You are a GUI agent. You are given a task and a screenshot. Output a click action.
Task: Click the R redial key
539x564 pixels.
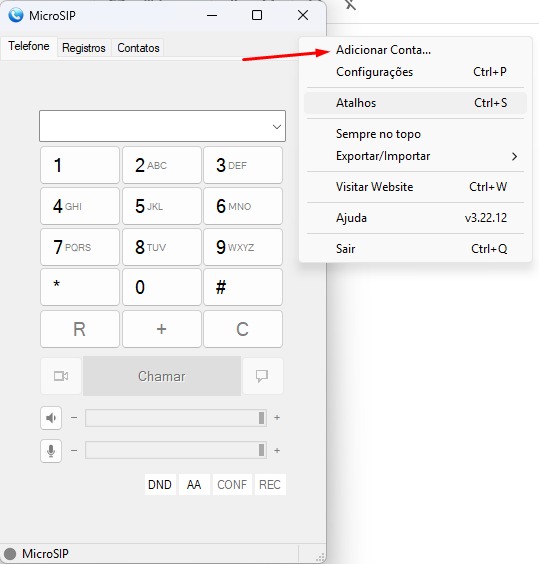80,329
